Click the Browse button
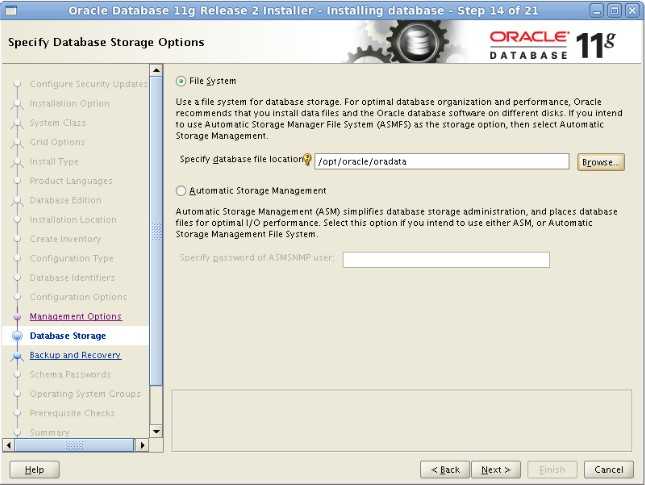Viewport: 645px width, 485px height. point(601,162)
